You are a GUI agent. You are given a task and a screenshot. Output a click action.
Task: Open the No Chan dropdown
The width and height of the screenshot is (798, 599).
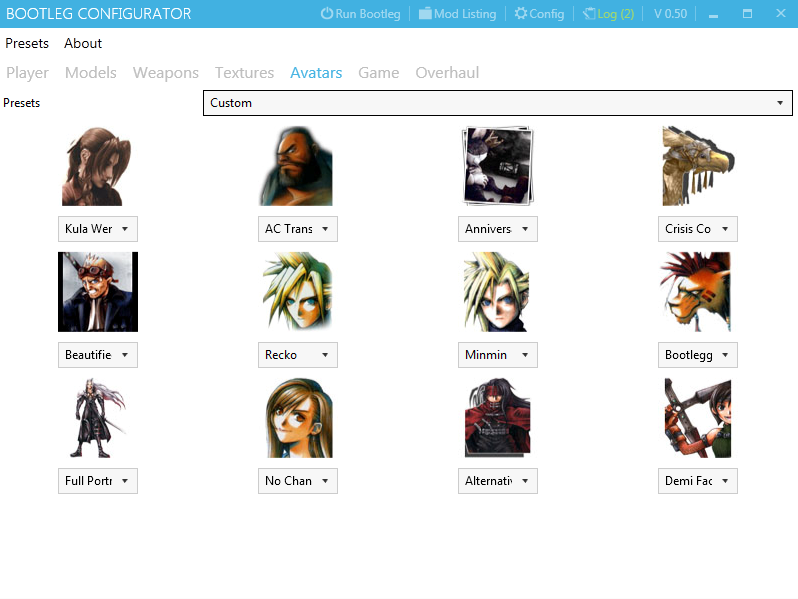298,481
